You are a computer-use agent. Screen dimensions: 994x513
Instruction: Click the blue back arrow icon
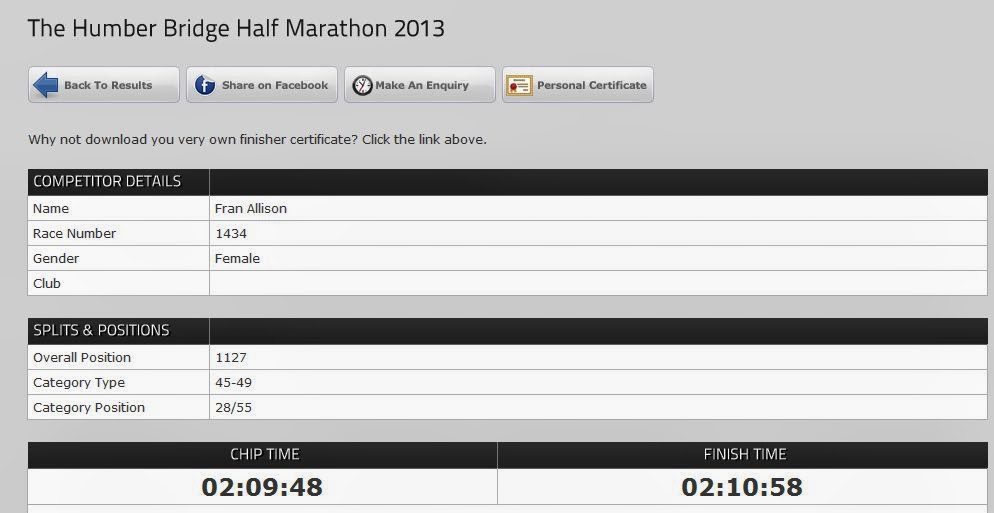tap(45, 85)
